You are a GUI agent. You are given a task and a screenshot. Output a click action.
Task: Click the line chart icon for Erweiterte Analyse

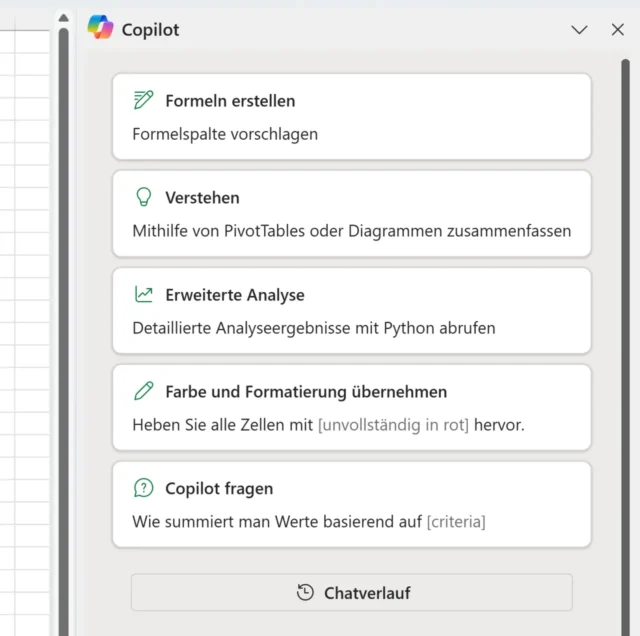click(144, 294)
